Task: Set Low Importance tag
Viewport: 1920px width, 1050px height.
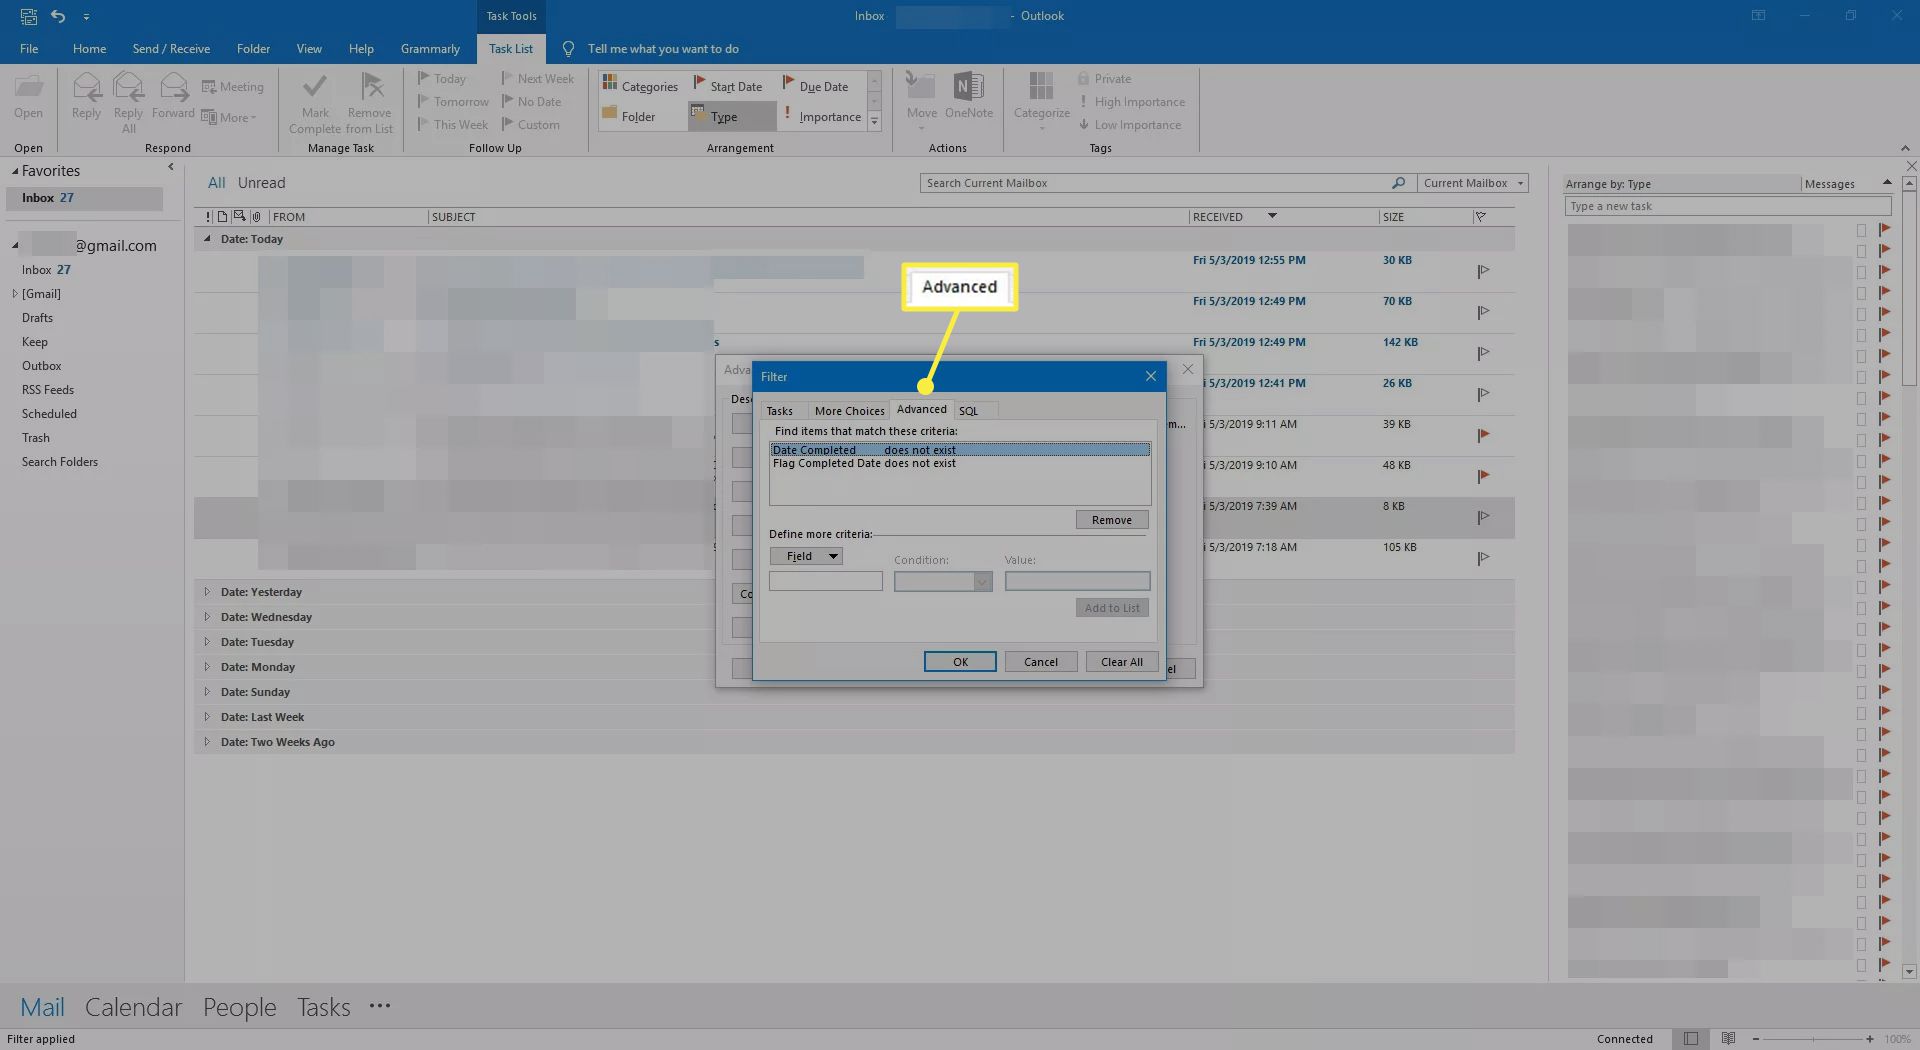Action: [x=1130, y=124]
